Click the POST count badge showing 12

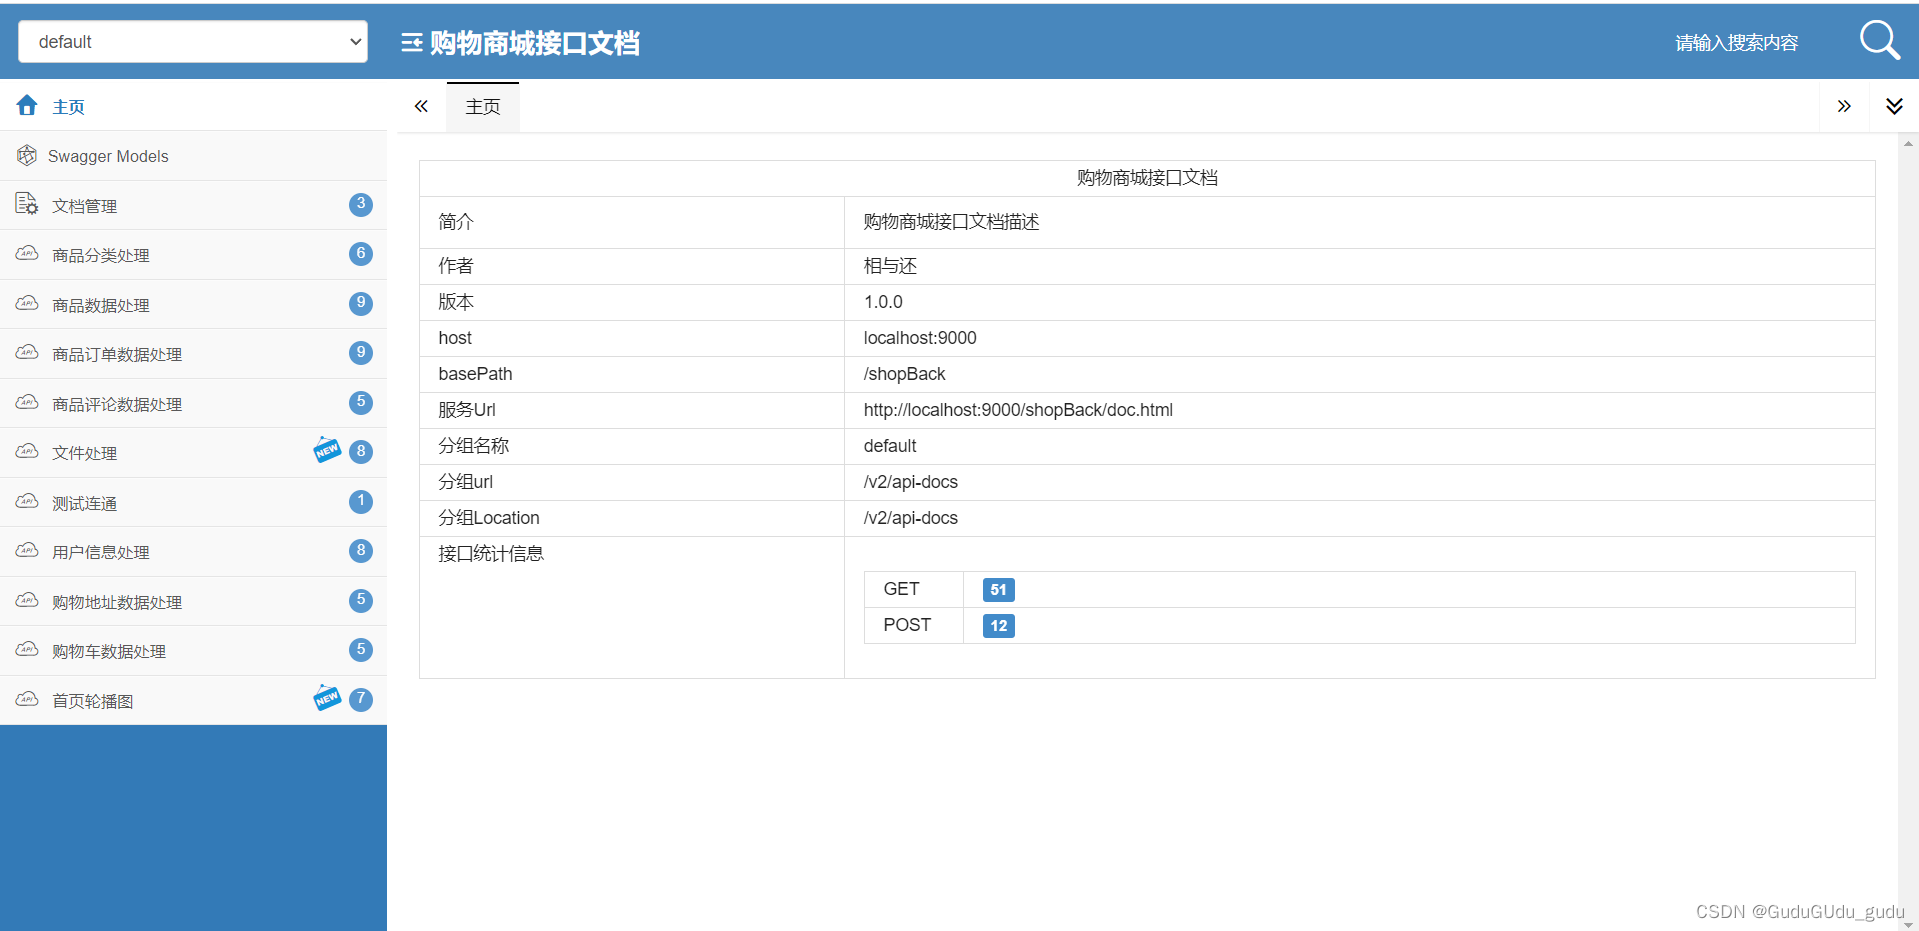[997, 625]
